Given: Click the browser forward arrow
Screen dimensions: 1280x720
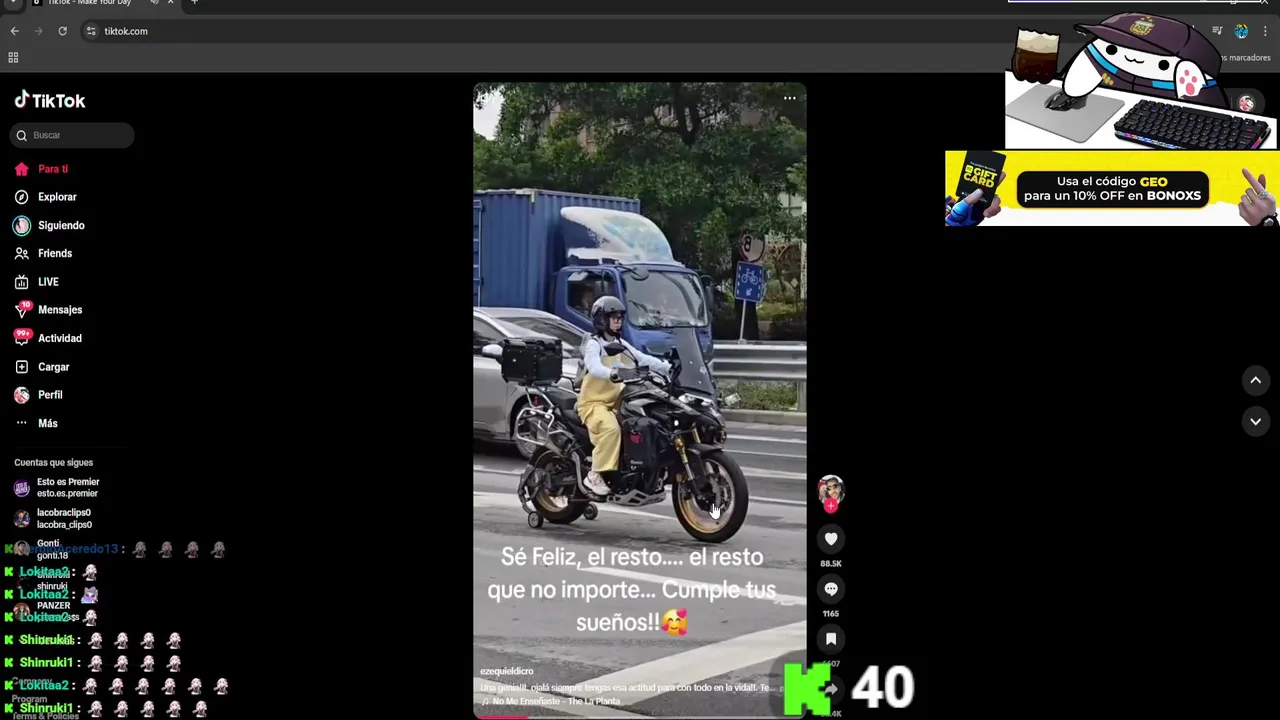Looking at the screenshot, I should (x=38, y=31).
